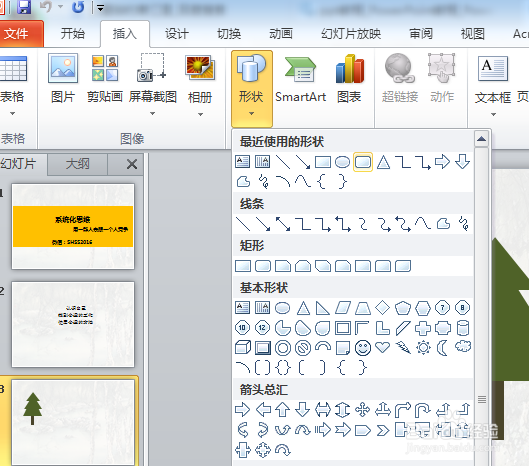Select the cross shape in 基本形状
Viewport: 529px width, 466px height.
coord(423,328)
